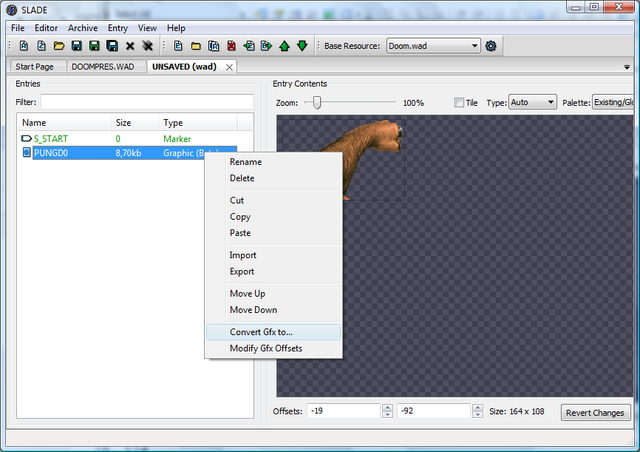
Task: Move entry up with green up arrow
Action: click(284, 46)
